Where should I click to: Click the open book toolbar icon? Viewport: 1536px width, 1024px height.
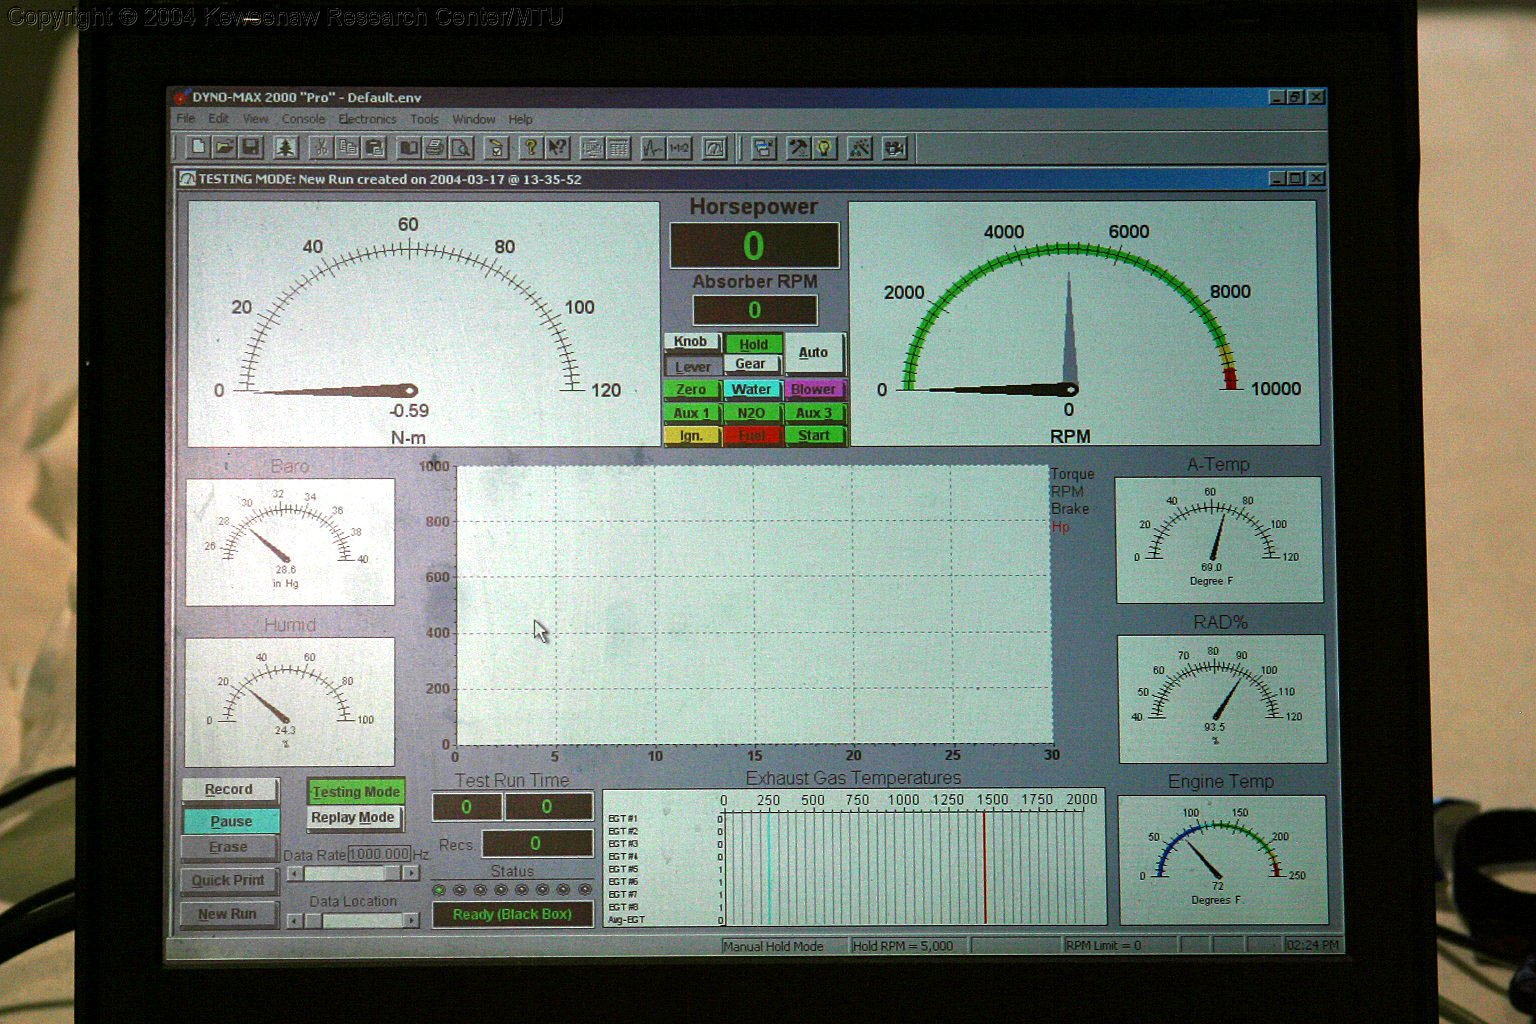[x=409, y=148]
